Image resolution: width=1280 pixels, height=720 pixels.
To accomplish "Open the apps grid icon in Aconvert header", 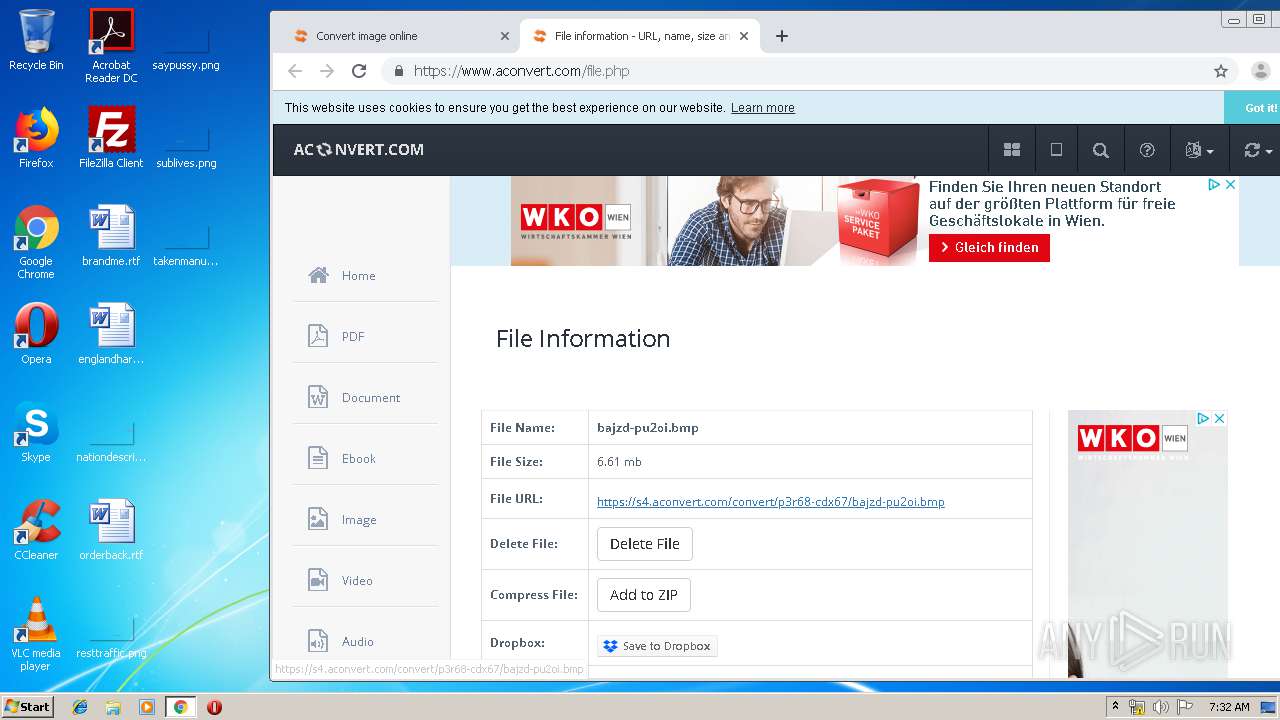I will coord(1011,150).
